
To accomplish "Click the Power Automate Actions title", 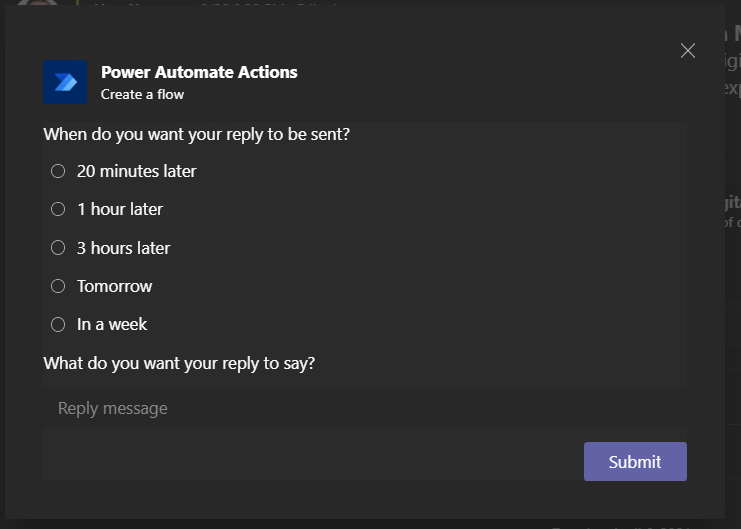I will tap(199, 72).
